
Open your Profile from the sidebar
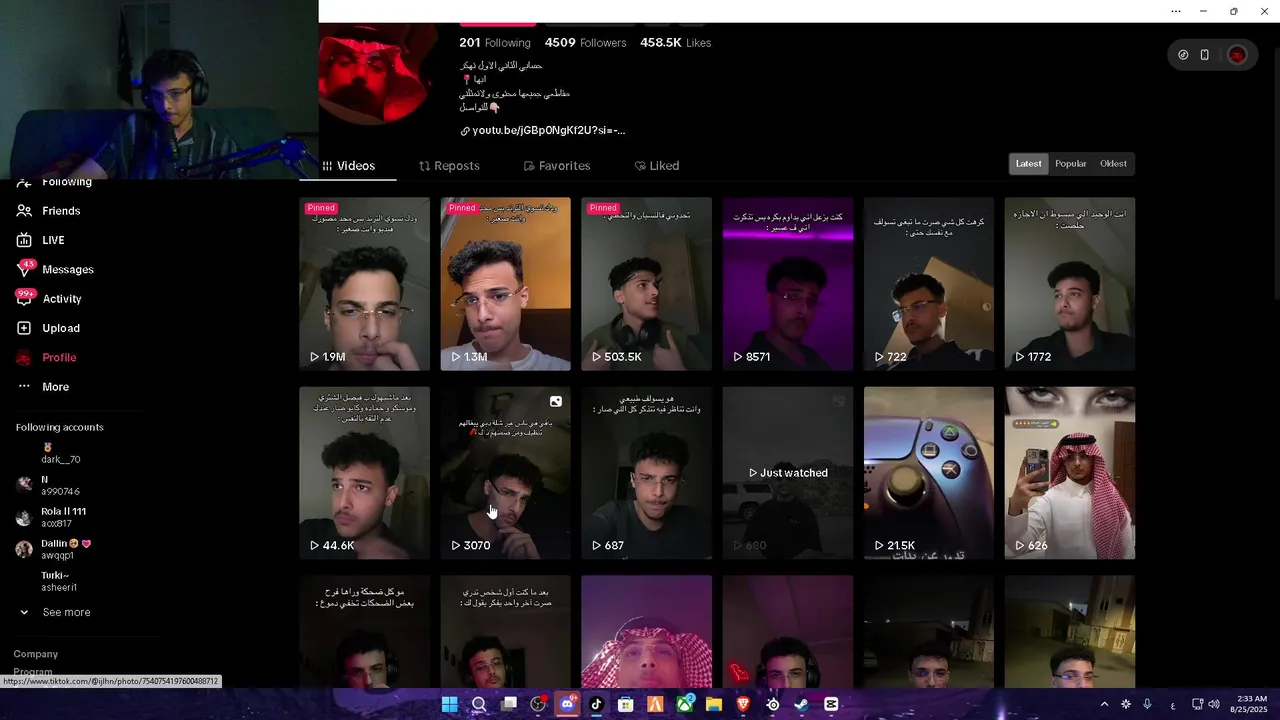point(46,357)
